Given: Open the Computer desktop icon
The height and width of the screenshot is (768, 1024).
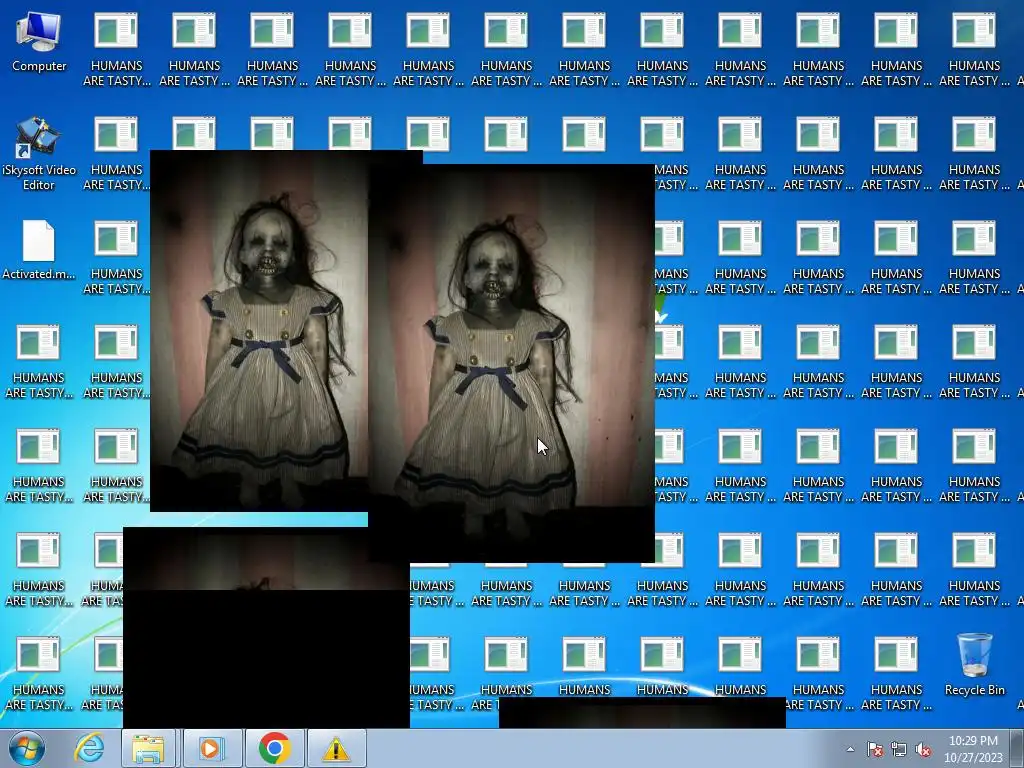Looking at the screenshot, I should pos(39,42).
